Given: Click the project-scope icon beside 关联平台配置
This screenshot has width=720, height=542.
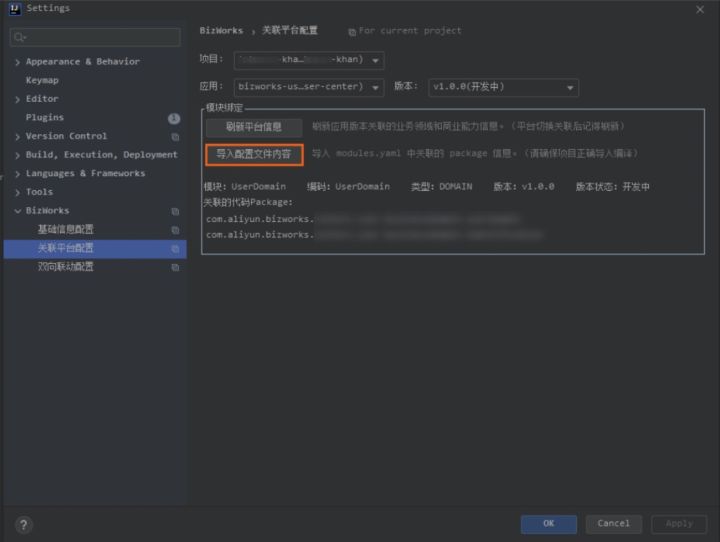Looking at the screenshot, I should coord(175,249).
